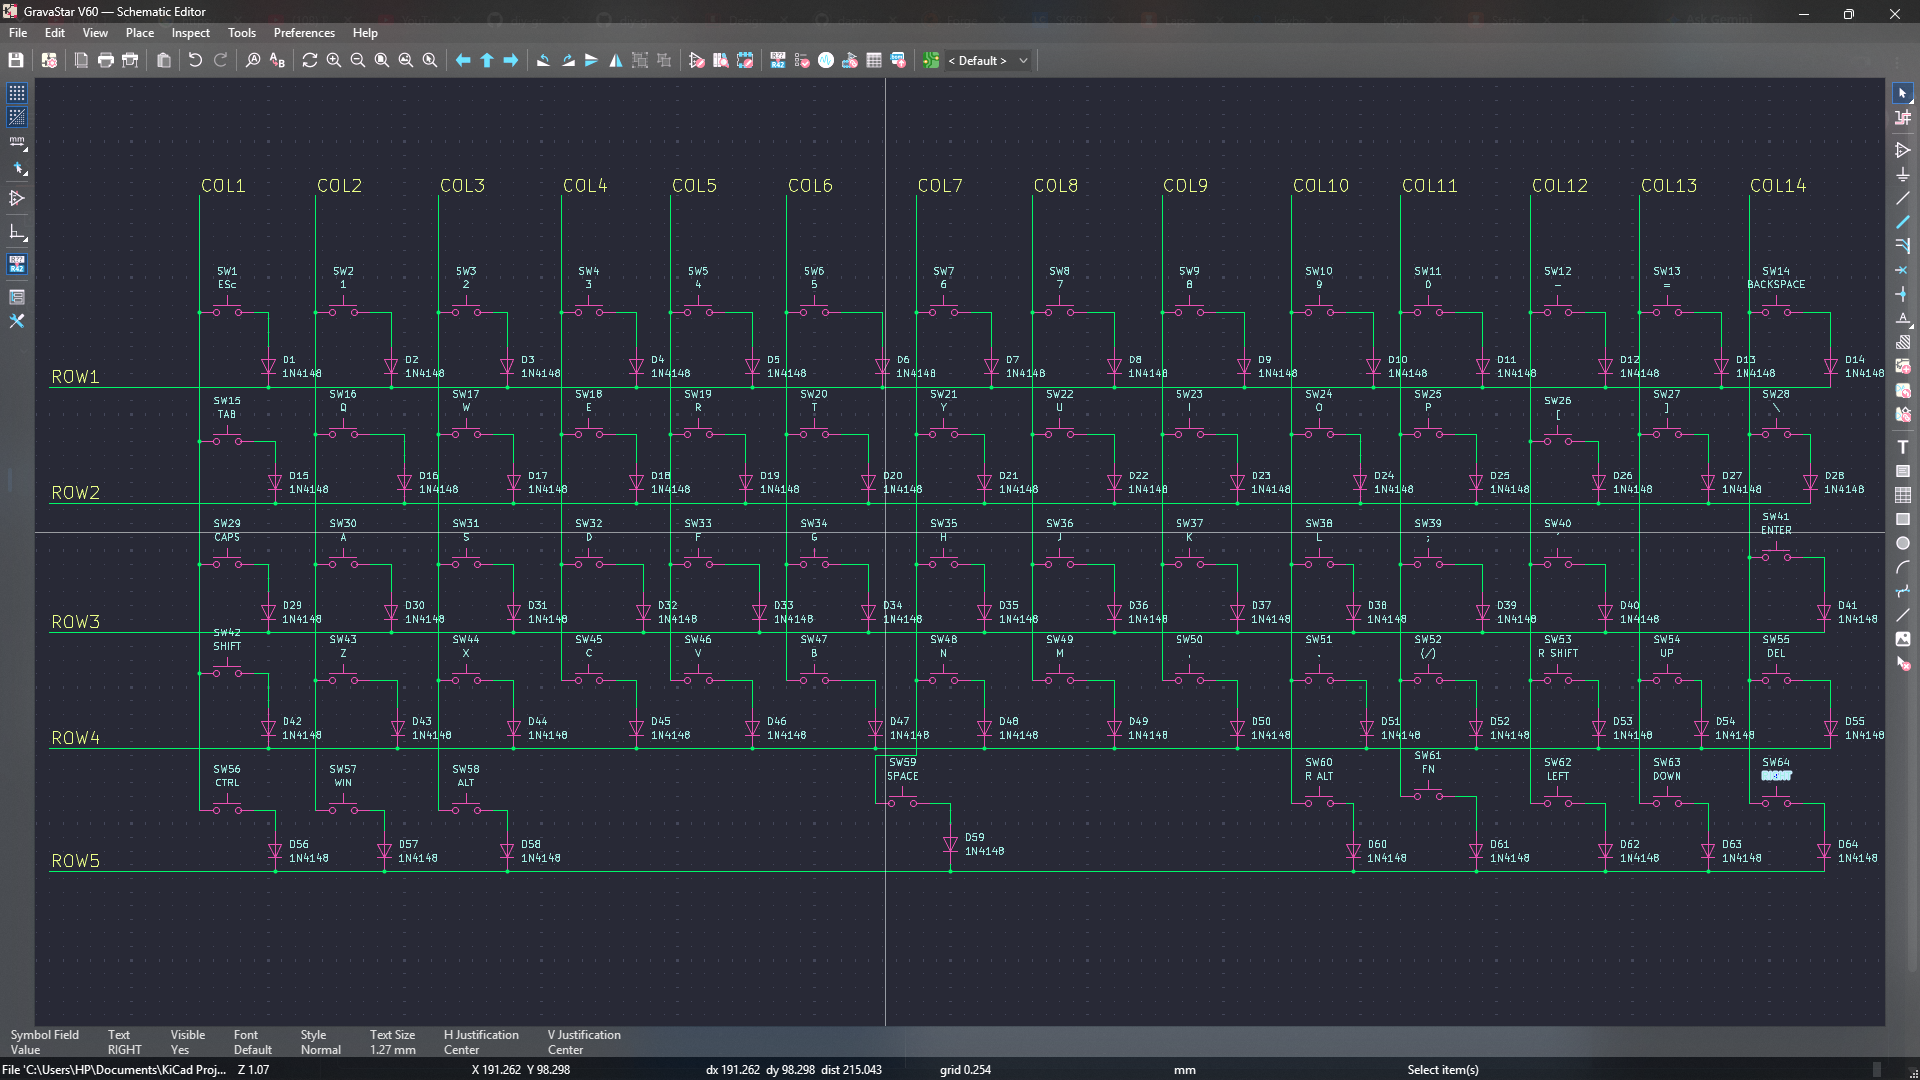Open the File menu
The image size is (1920, 1080).
(x=18, y=33)
